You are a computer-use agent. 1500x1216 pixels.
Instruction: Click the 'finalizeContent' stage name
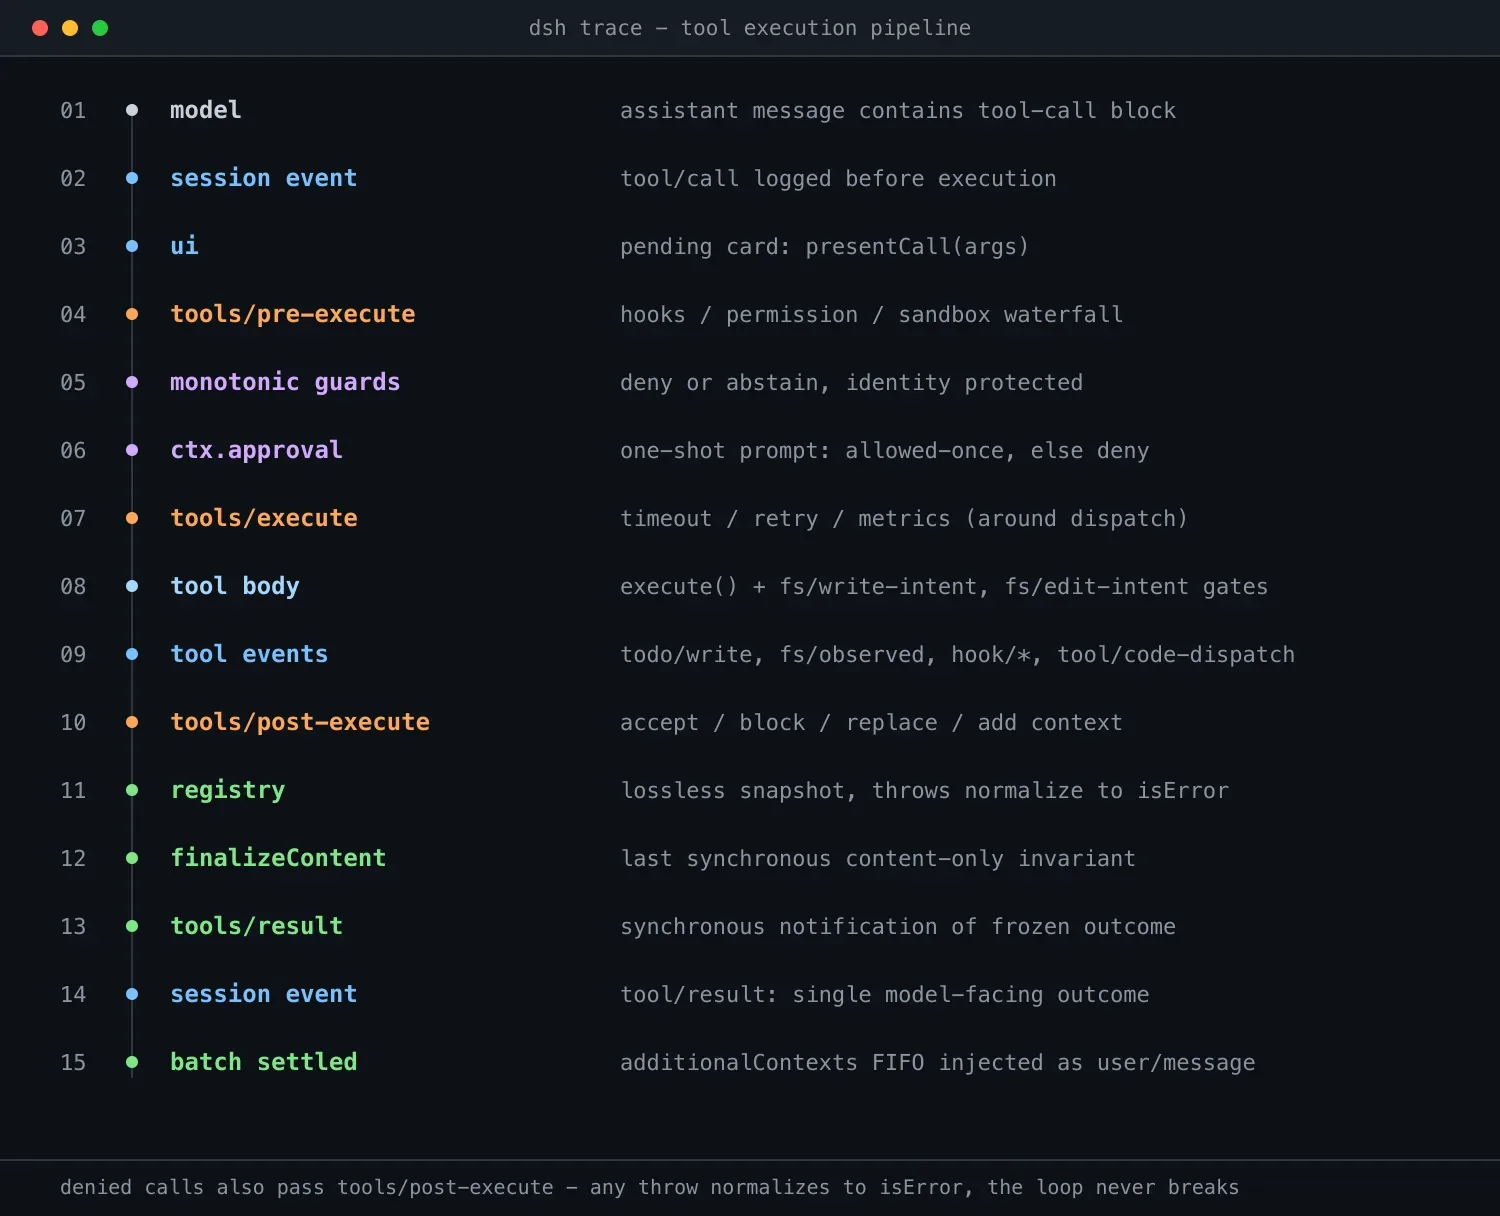point(278,858)
